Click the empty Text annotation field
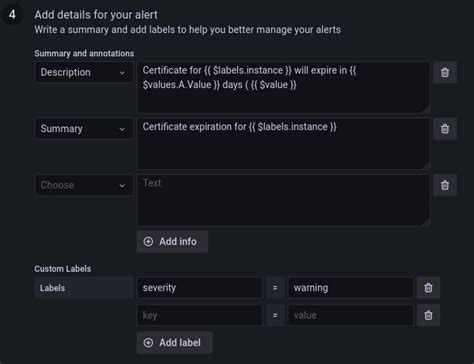 (283, 200)
